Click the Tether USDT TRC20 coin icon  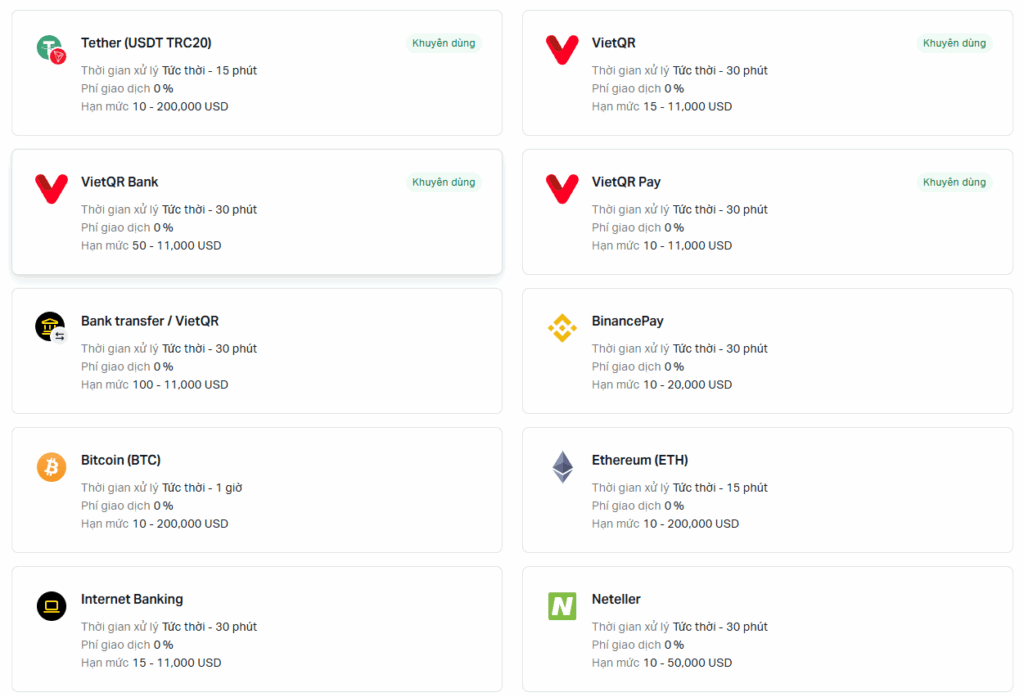point(52,50)
